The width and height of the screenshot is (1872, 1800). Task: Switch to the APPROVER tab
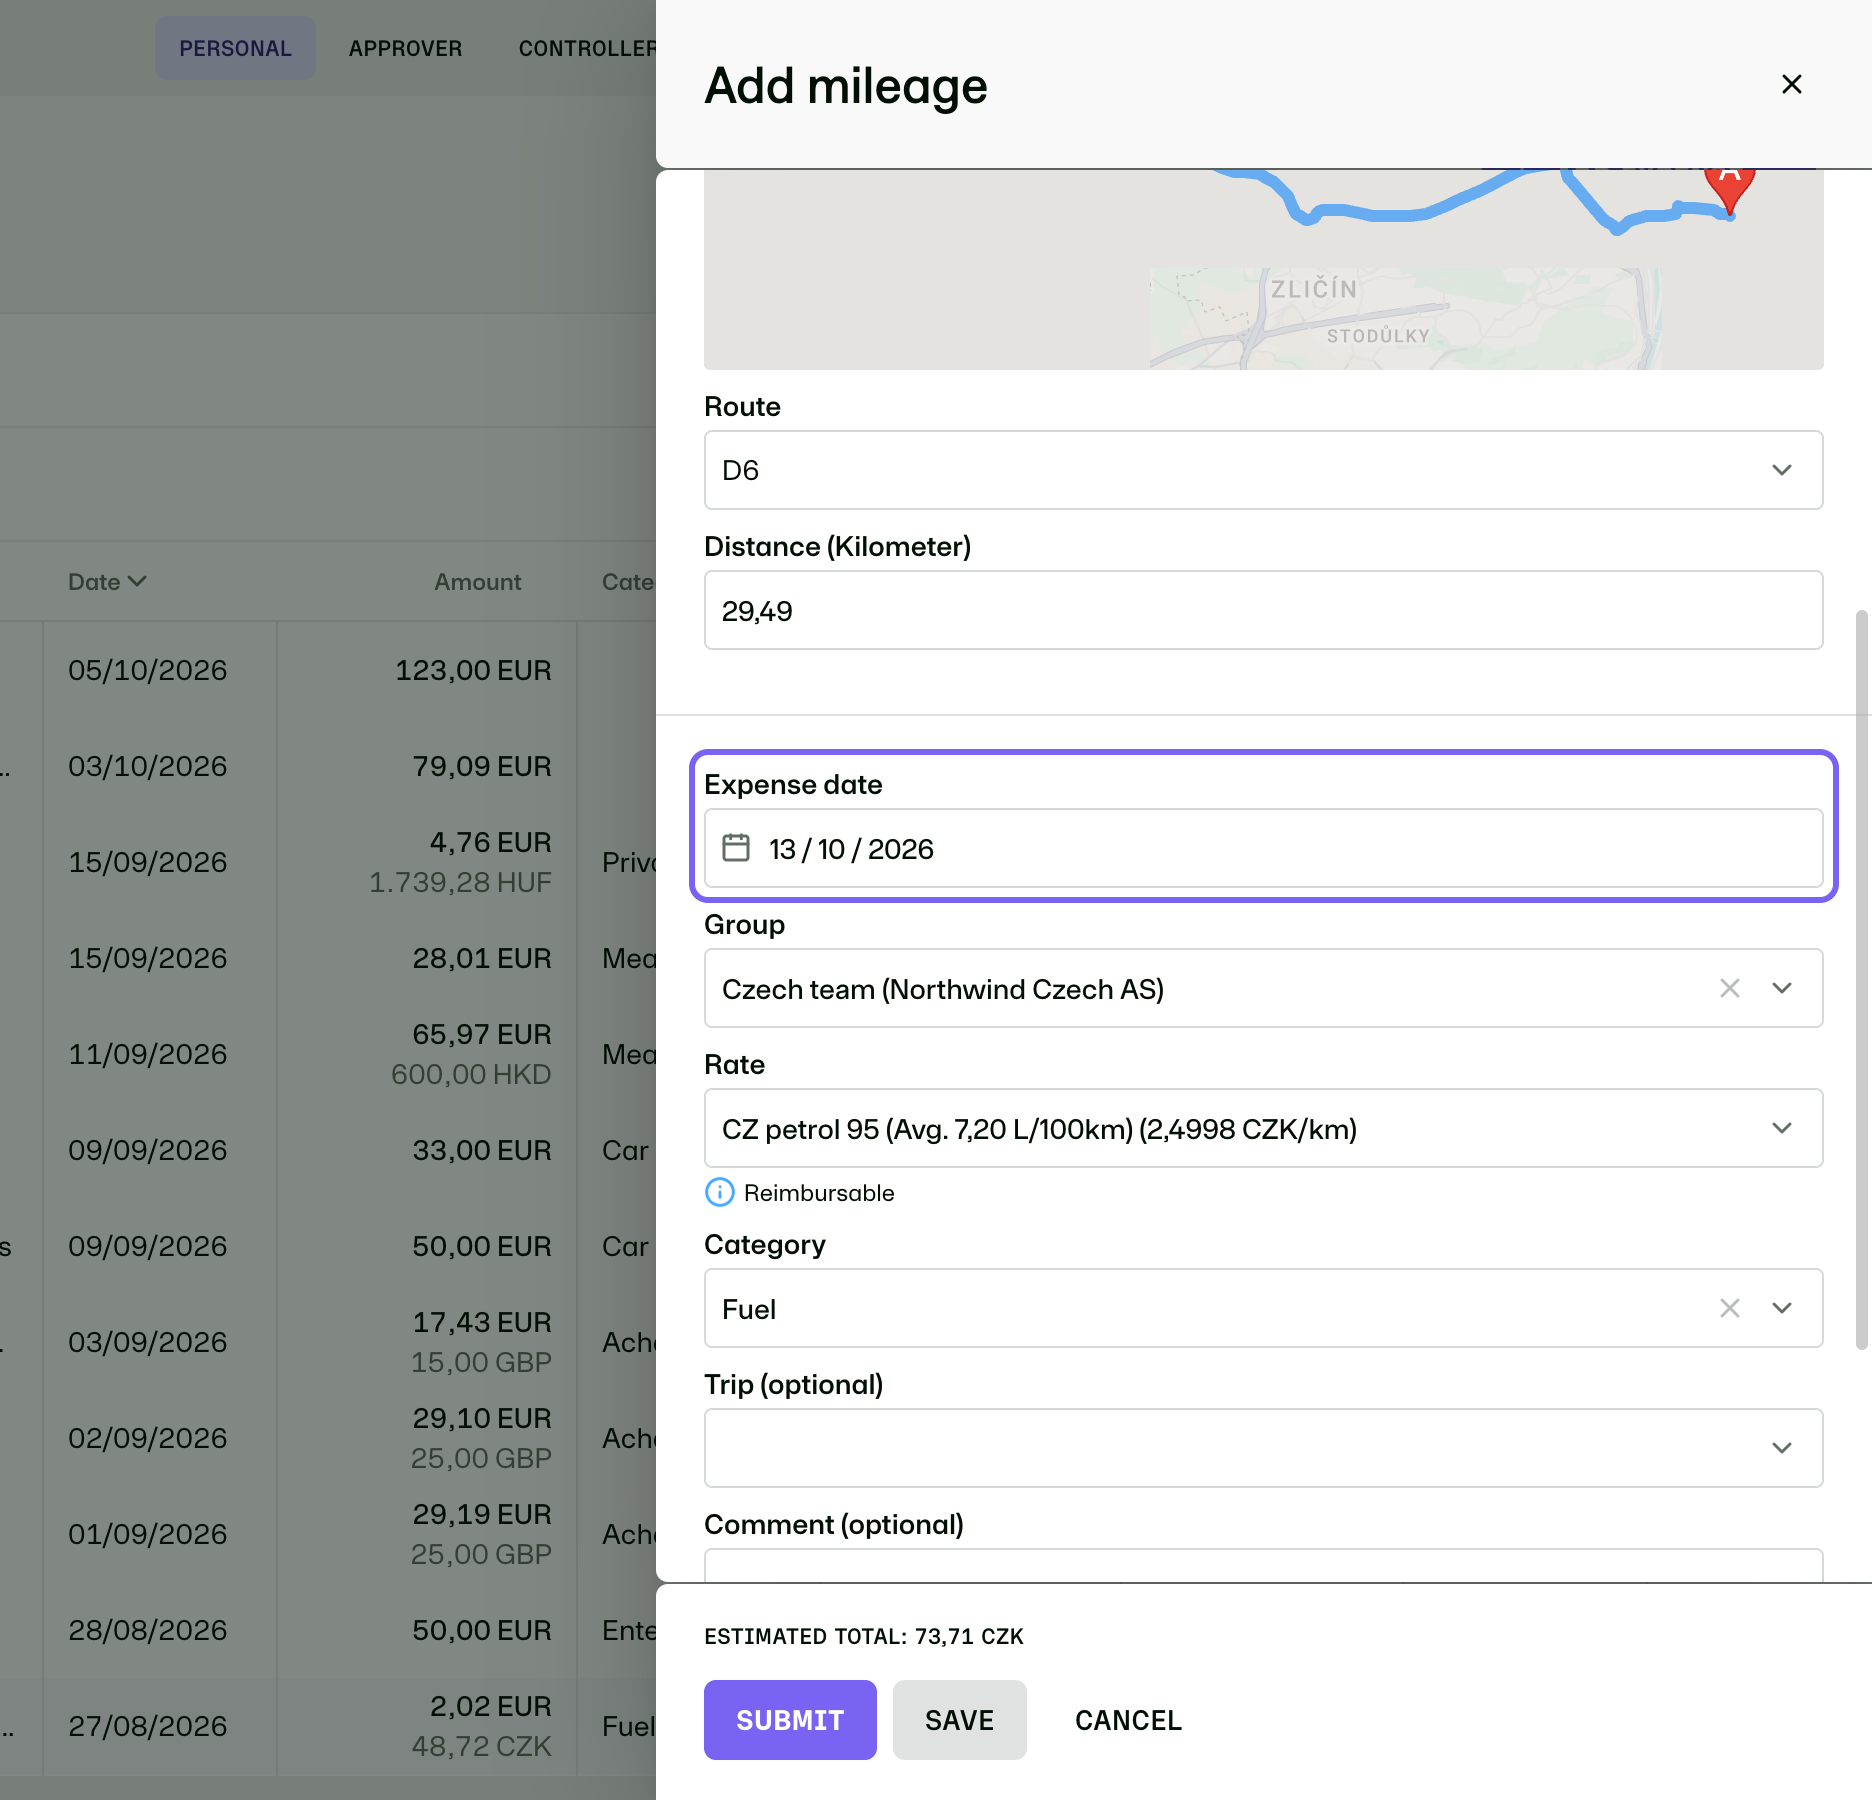click(x=405, y=48)
